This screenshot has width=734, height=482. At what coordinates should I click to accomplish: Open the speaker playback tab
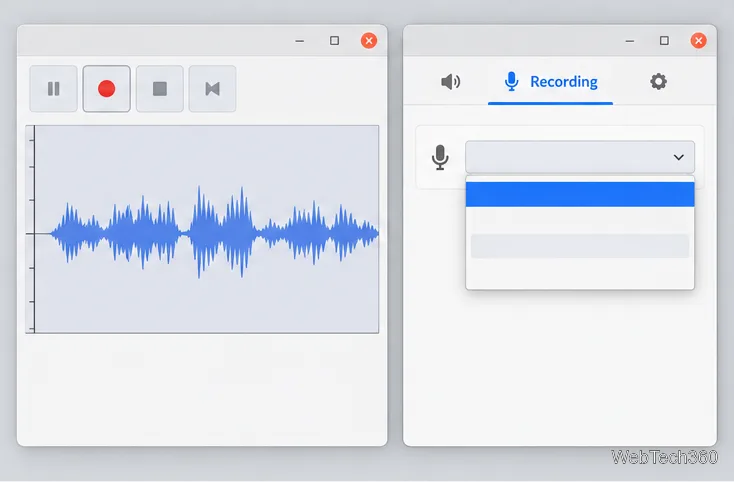pyautogui.click(x=450, y=82)
